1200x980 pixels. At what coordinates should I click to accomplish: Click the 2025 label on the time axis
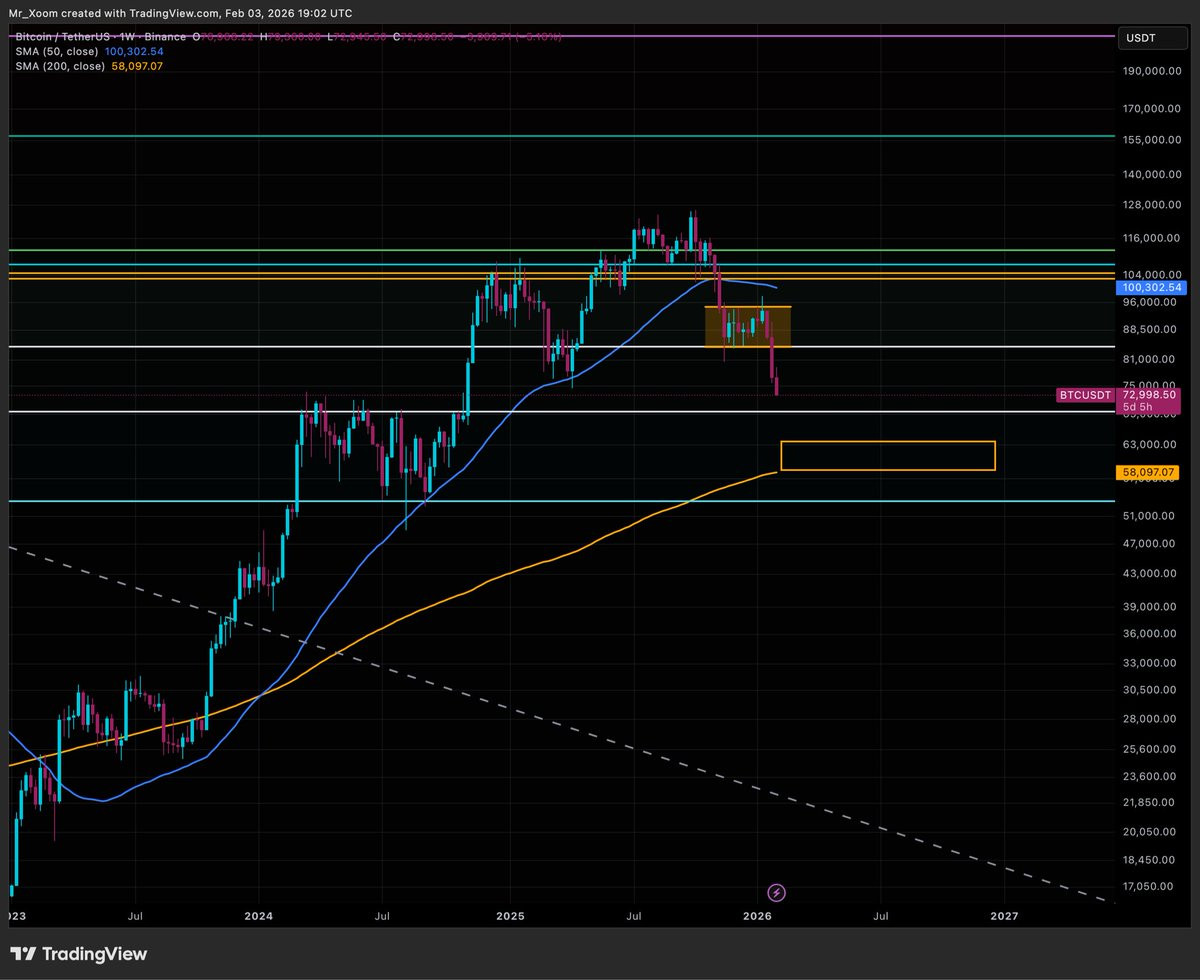(509, 915)
